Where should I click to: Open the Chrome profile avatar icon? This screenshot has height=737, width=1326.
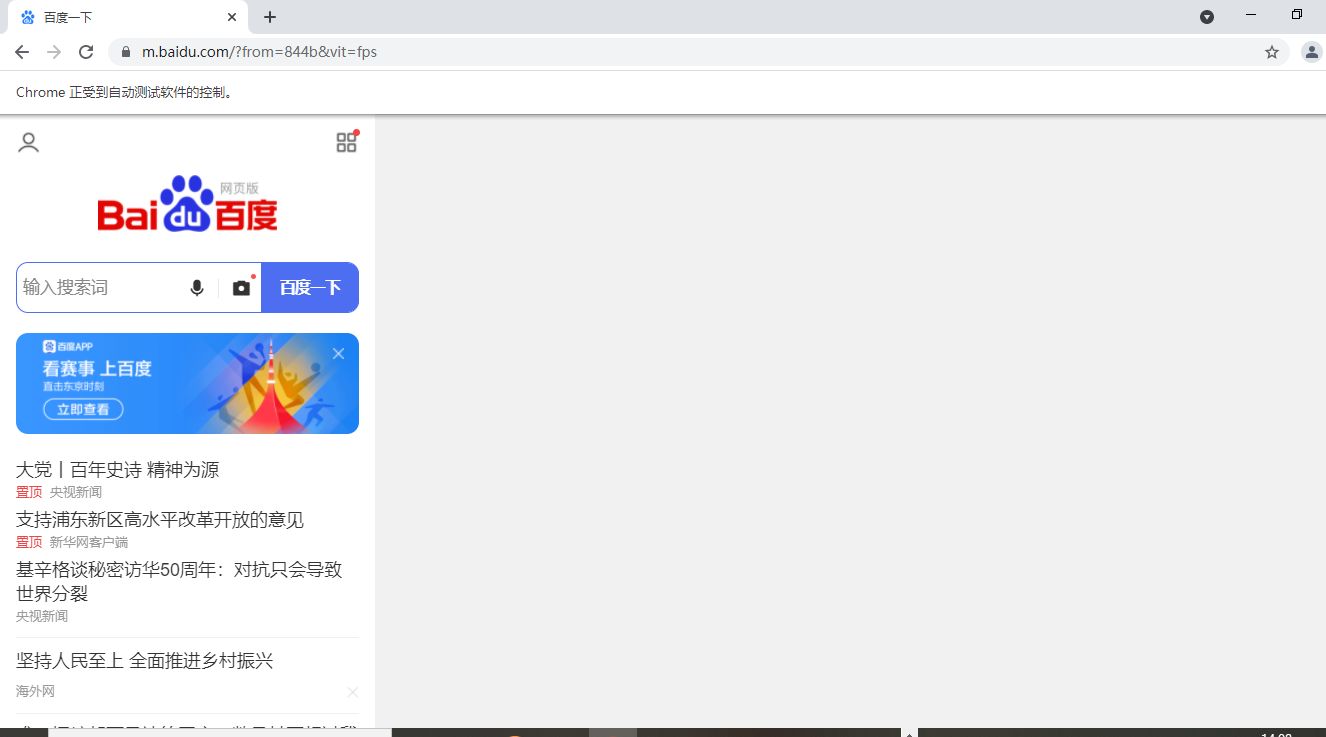(1311, 52)
